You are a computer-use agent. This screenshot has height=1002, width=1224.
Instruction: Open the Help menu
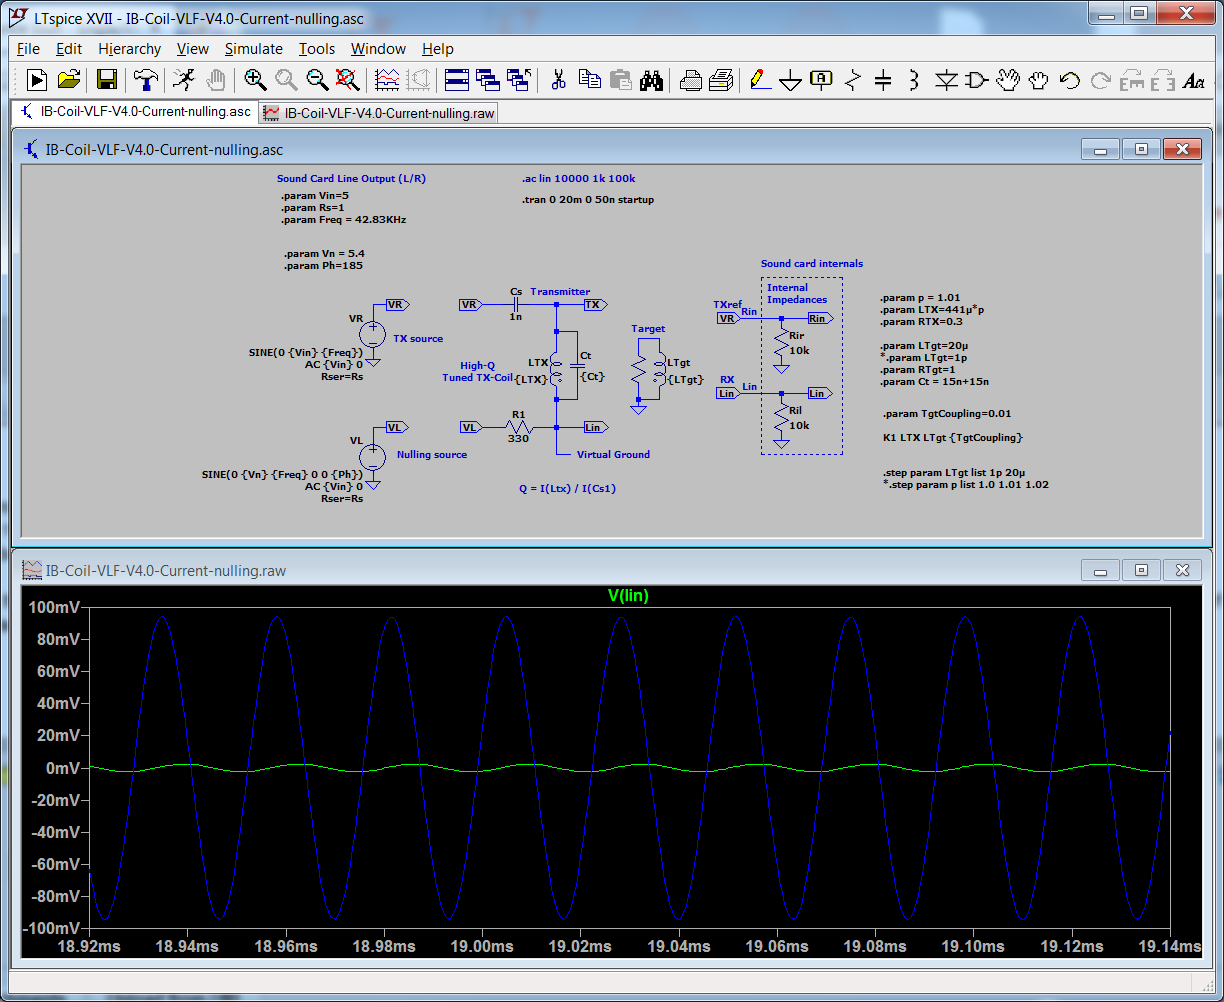click(x=437, y=49)
